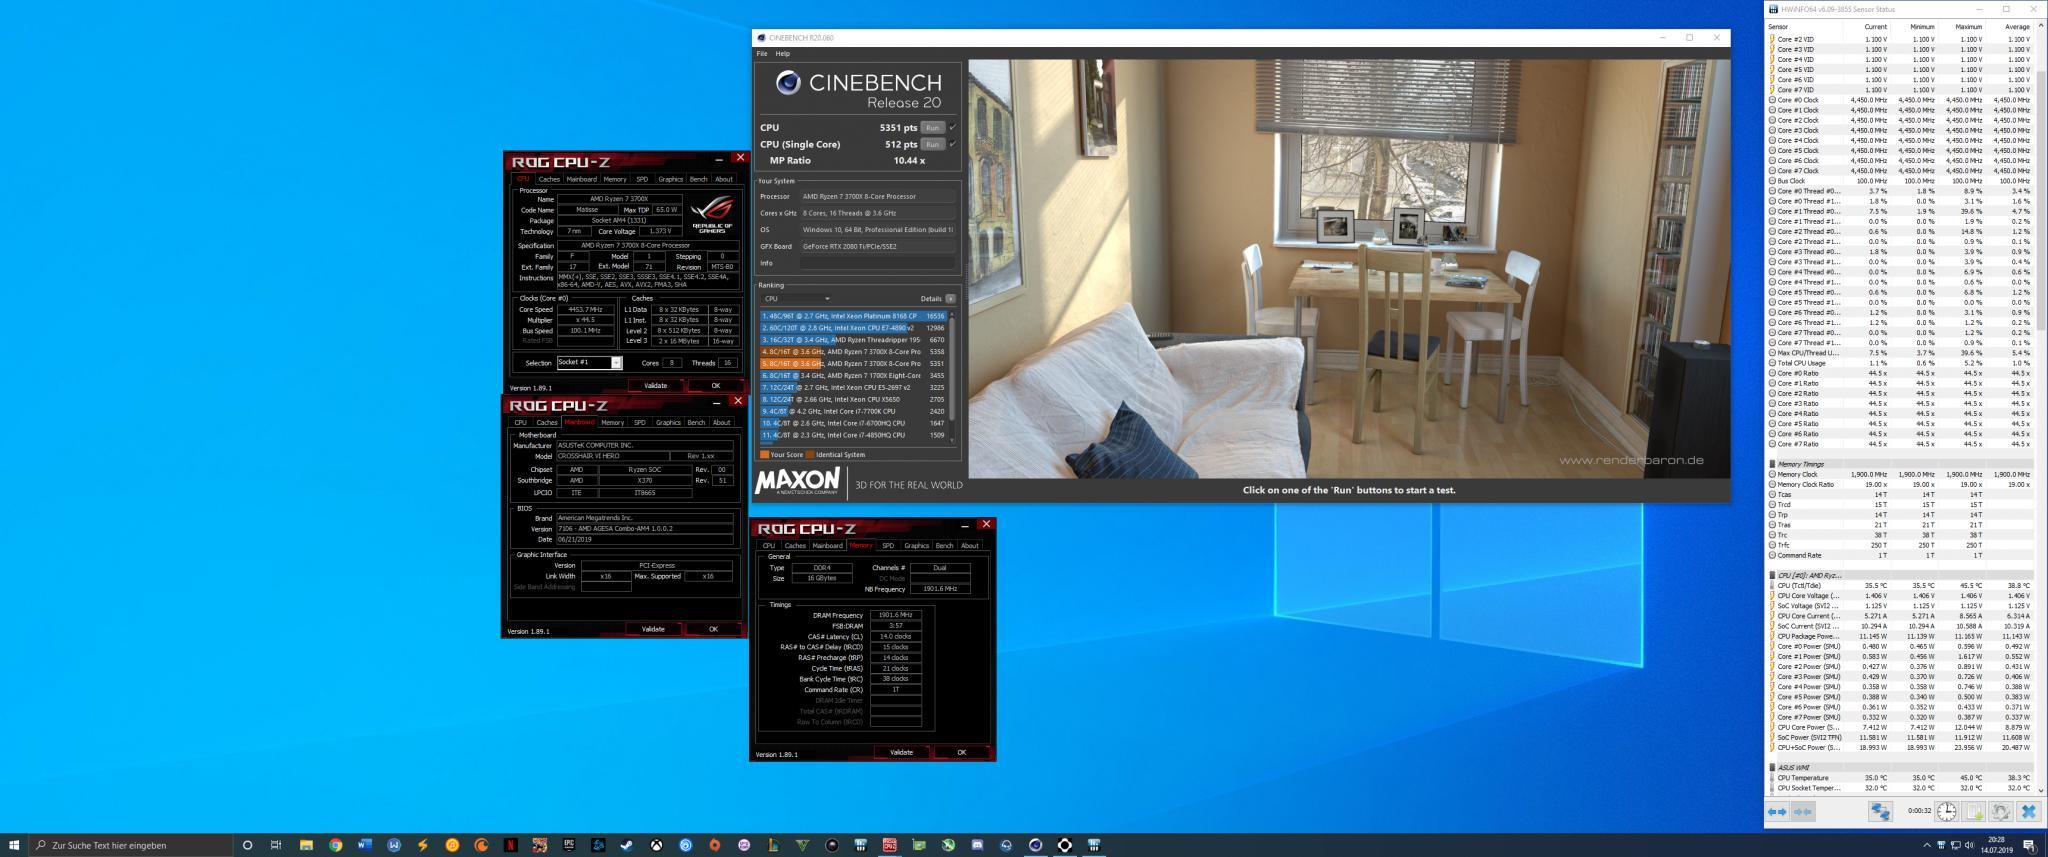The height and width of the screenshot is (857, 2048).
Task: Open Windows notification center
Action: 2030,846
